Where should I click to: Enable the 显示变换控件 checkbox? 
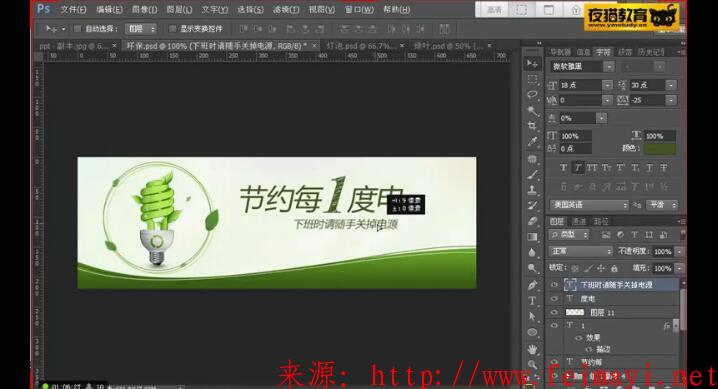tap(173, 29)
